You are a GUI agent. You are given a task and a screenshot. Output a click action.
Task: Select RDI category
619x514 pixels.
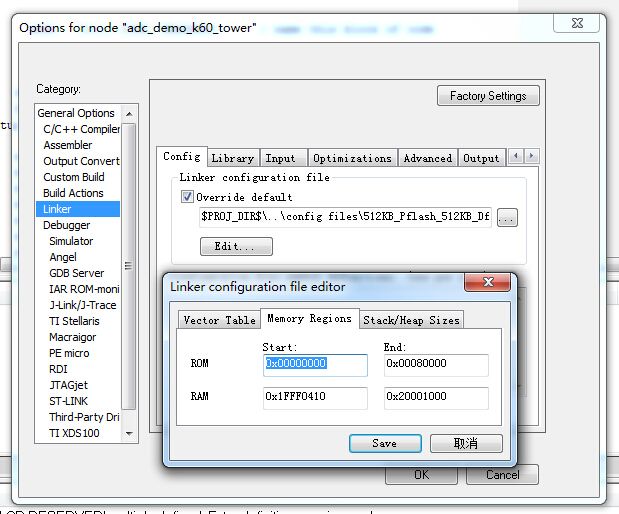click(x=58, y=369)
